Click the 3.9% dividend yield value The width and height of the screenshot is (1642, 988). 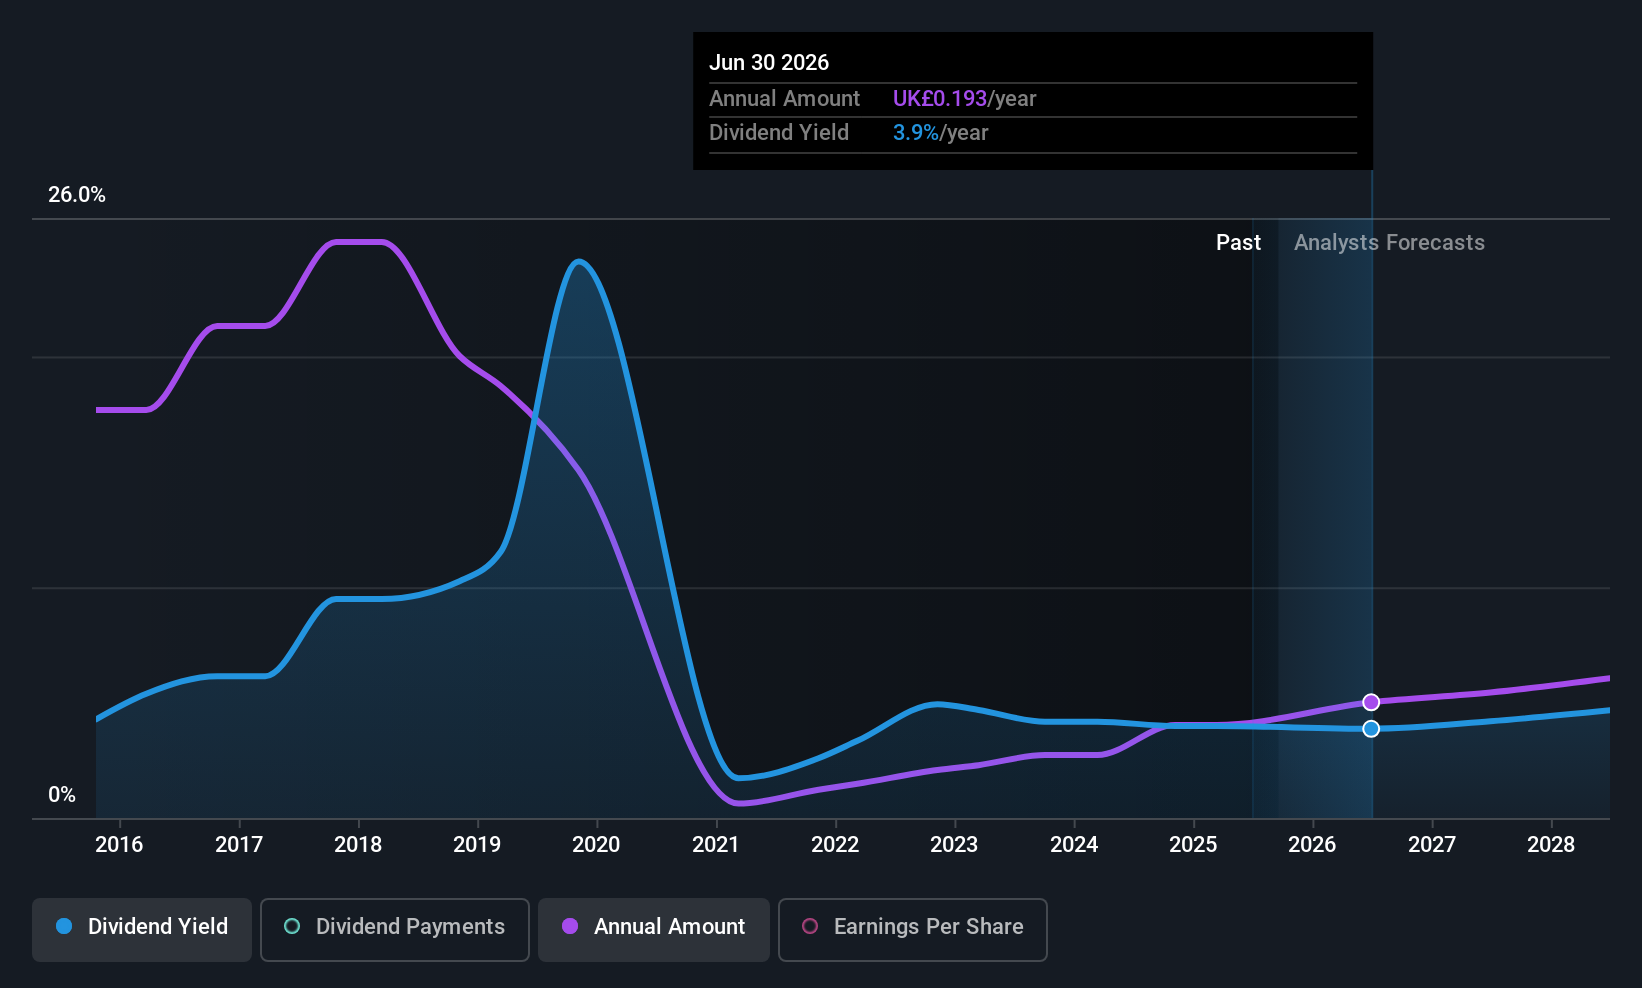pyautogui.click(x=916, y=133)
